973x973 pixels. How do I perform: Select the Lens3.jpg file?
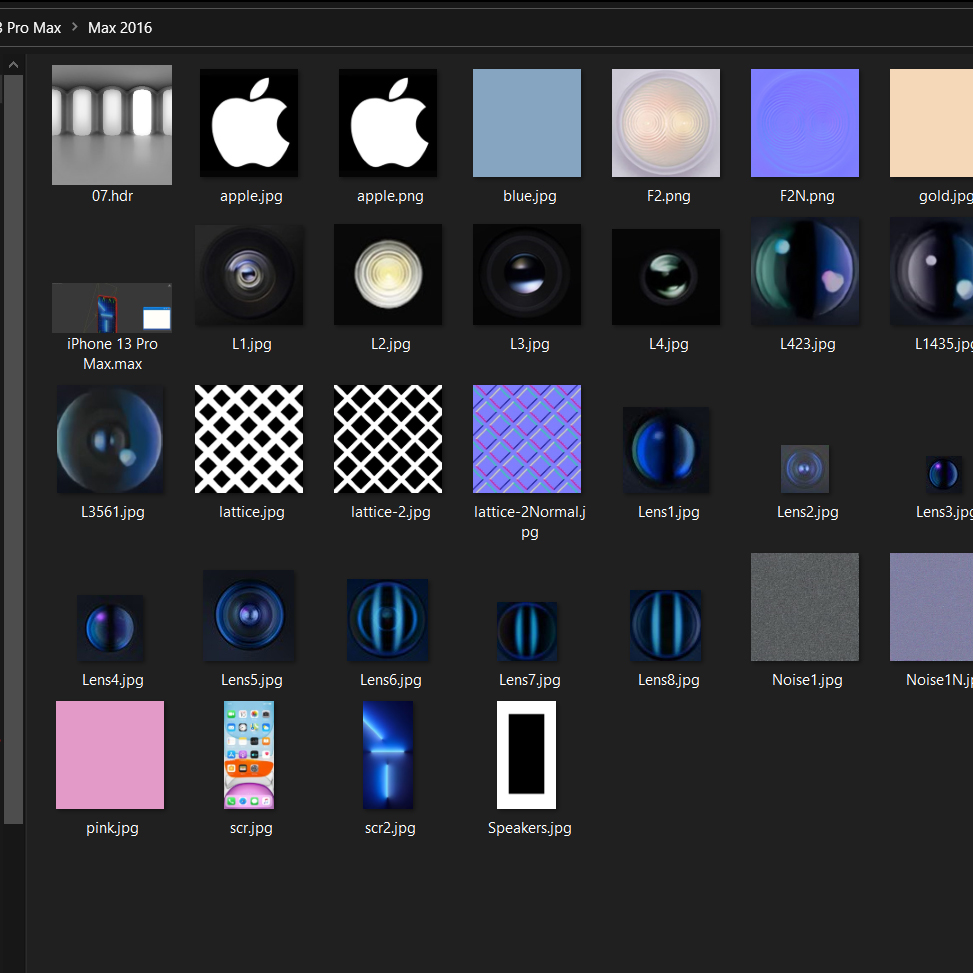point(943,475)
